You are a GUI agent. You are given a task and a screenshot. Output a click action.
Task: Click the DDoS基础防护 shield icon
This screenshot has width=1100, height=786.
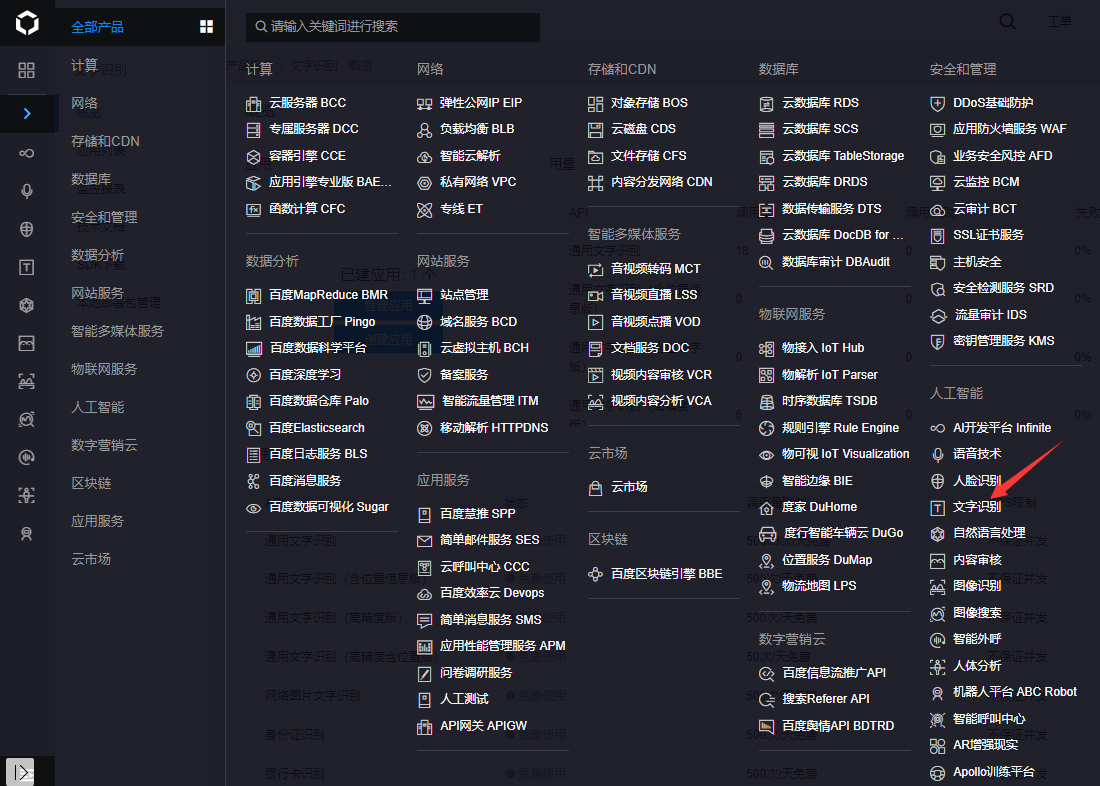pyautogui.click(x=937, y=104)
